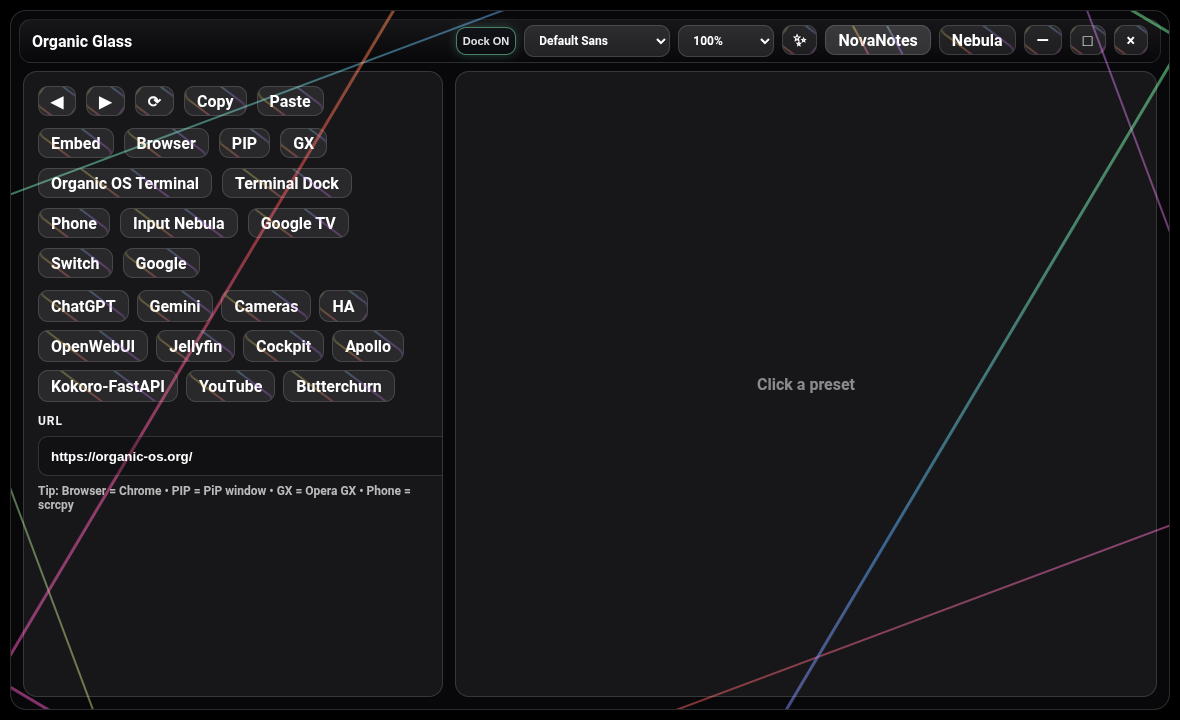This screenshot has height=720, width=1180.
Task: Go forward with the right arrow button
Action: click(x=105, y=102)
